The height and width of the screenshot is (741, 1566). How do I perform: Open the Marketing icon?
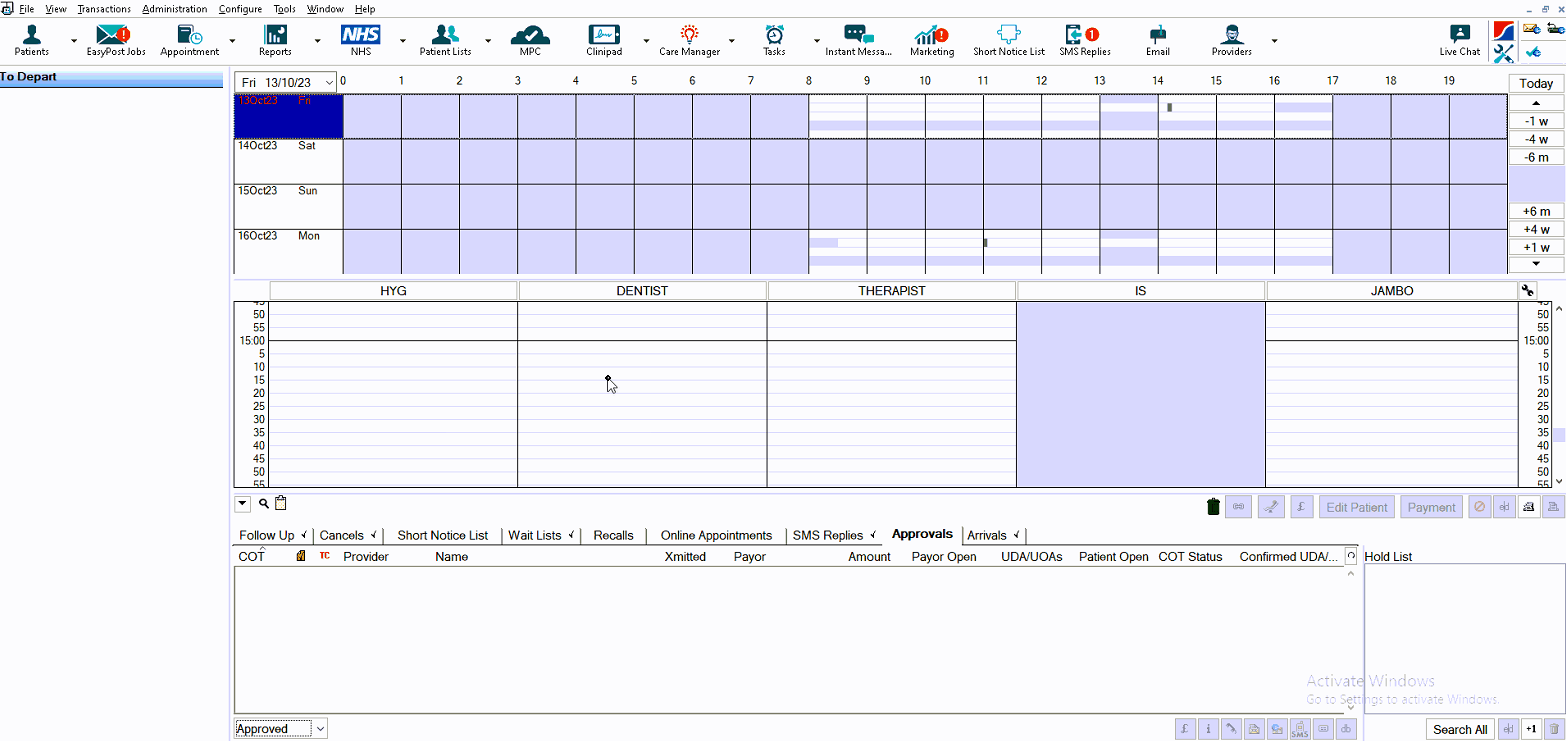pyautogui.click(x=932, y=40)
